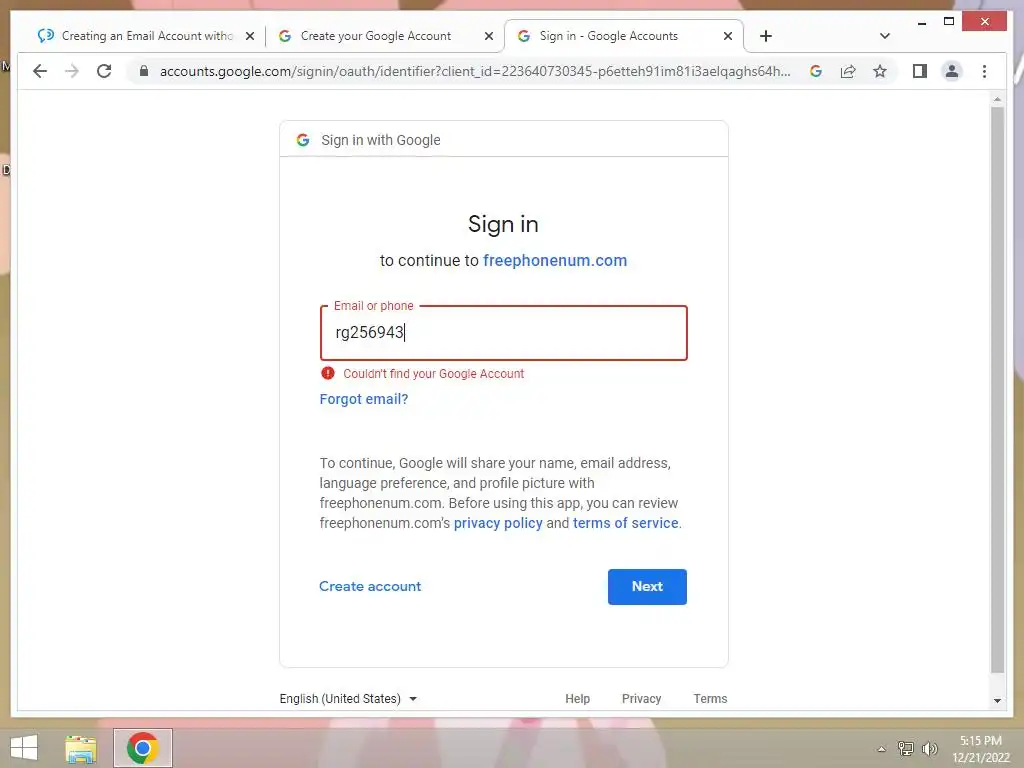Click the page's vertical scrollbar

[997, 390]
